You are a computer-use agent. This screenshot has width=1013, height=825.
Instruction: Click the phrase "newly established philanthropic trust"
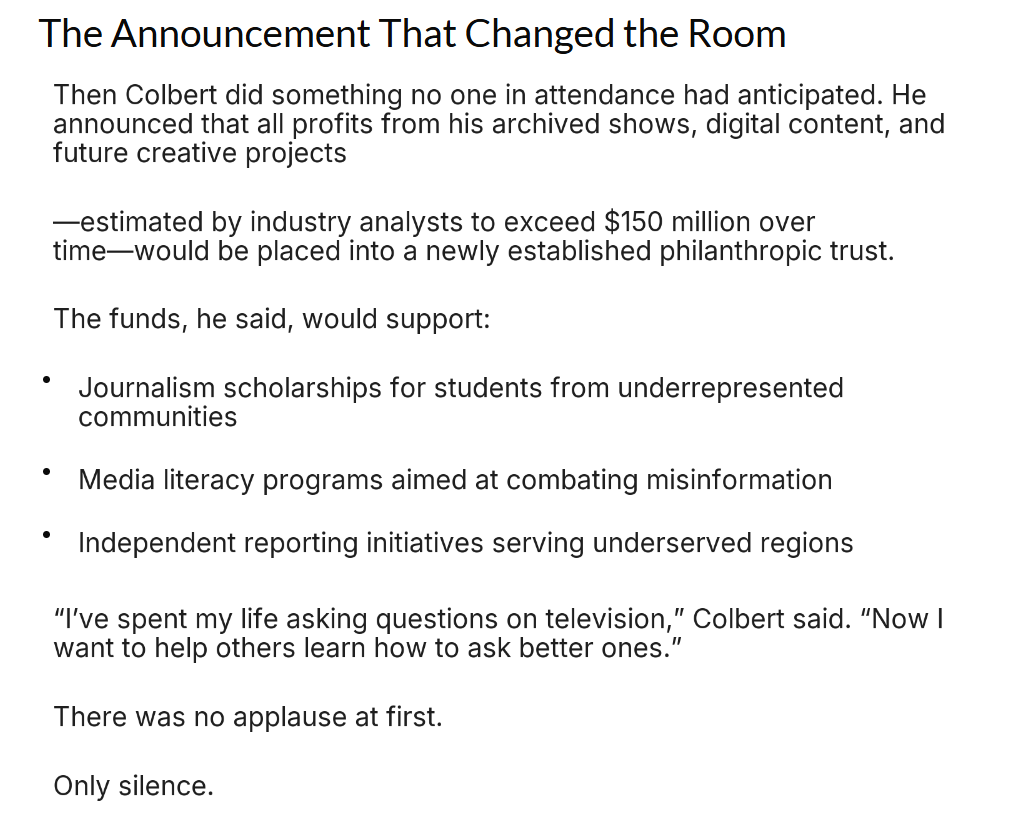point(658,251)
